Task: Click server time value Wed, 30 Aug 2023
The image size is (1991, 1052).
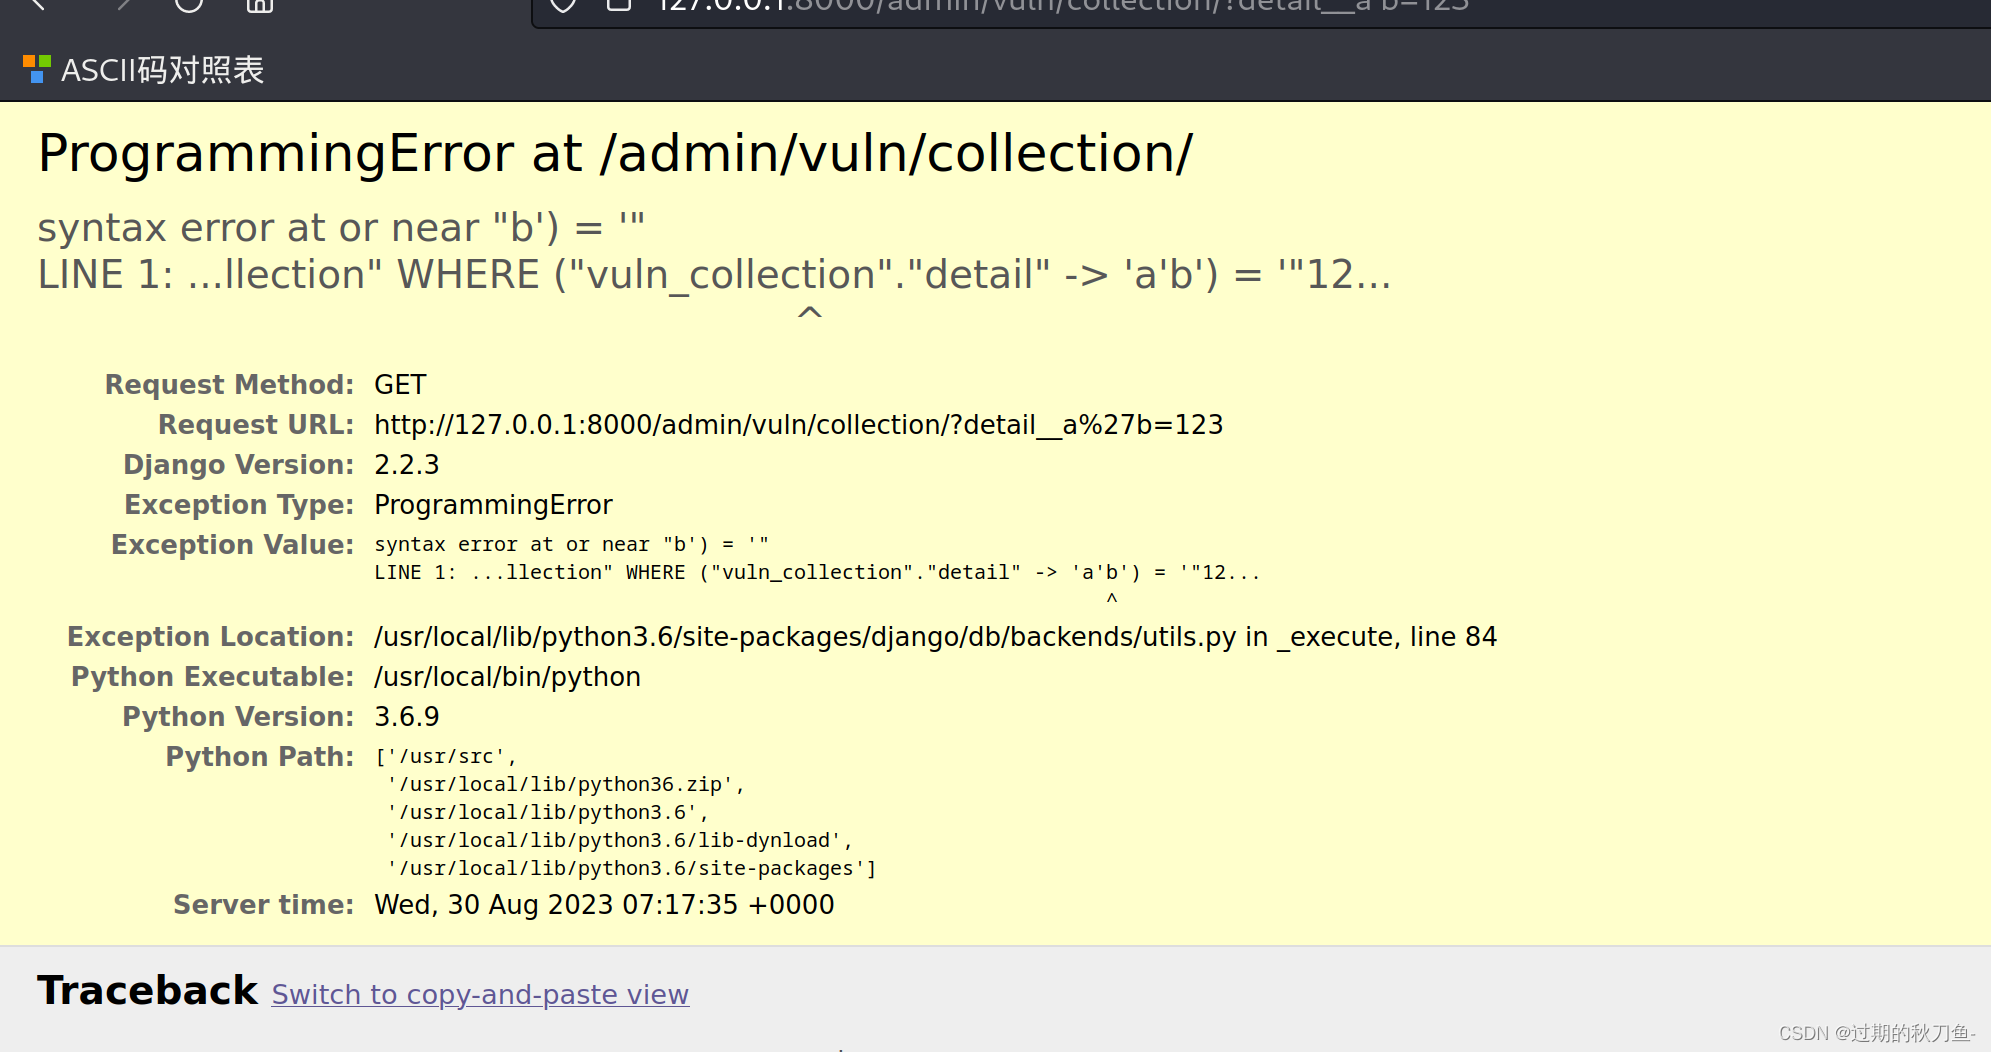Action: click(604, 905)
